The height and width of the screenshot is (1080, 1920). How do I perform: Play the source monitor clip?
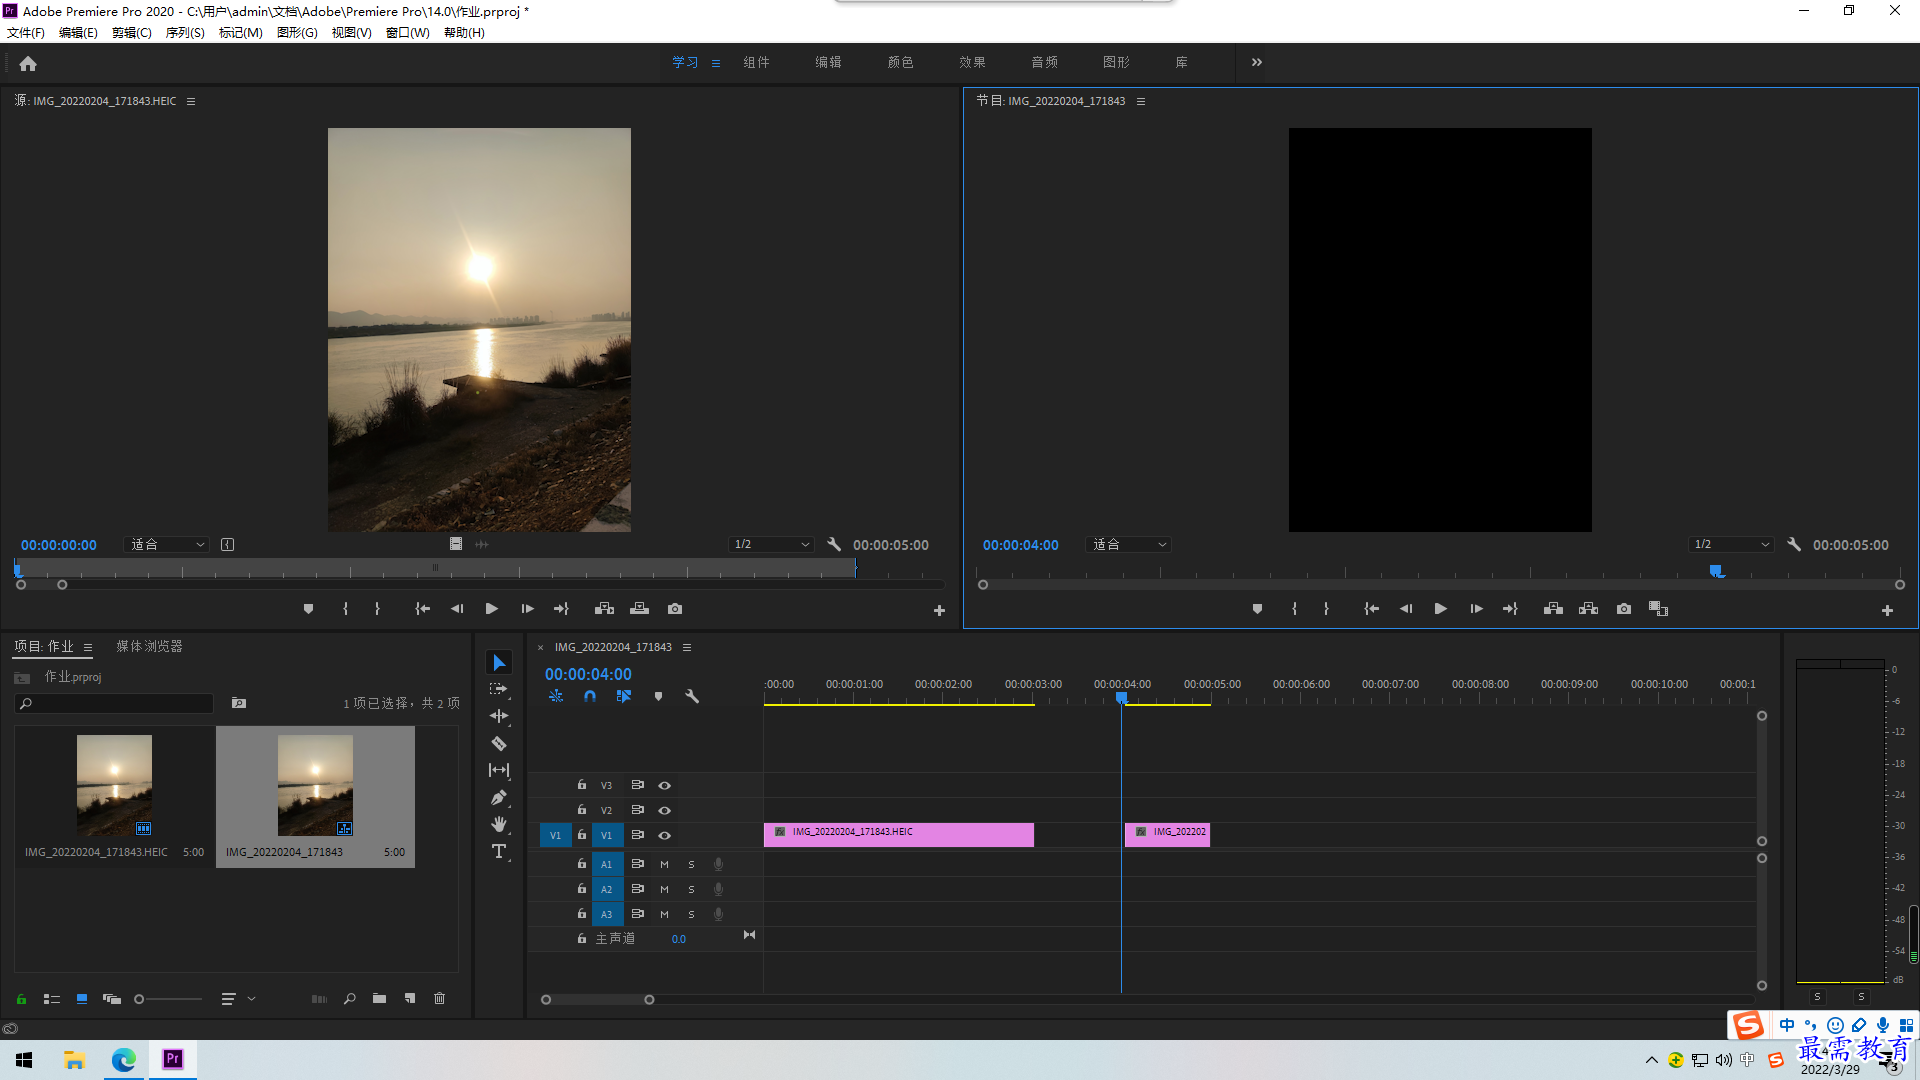(x=491, y=609)
